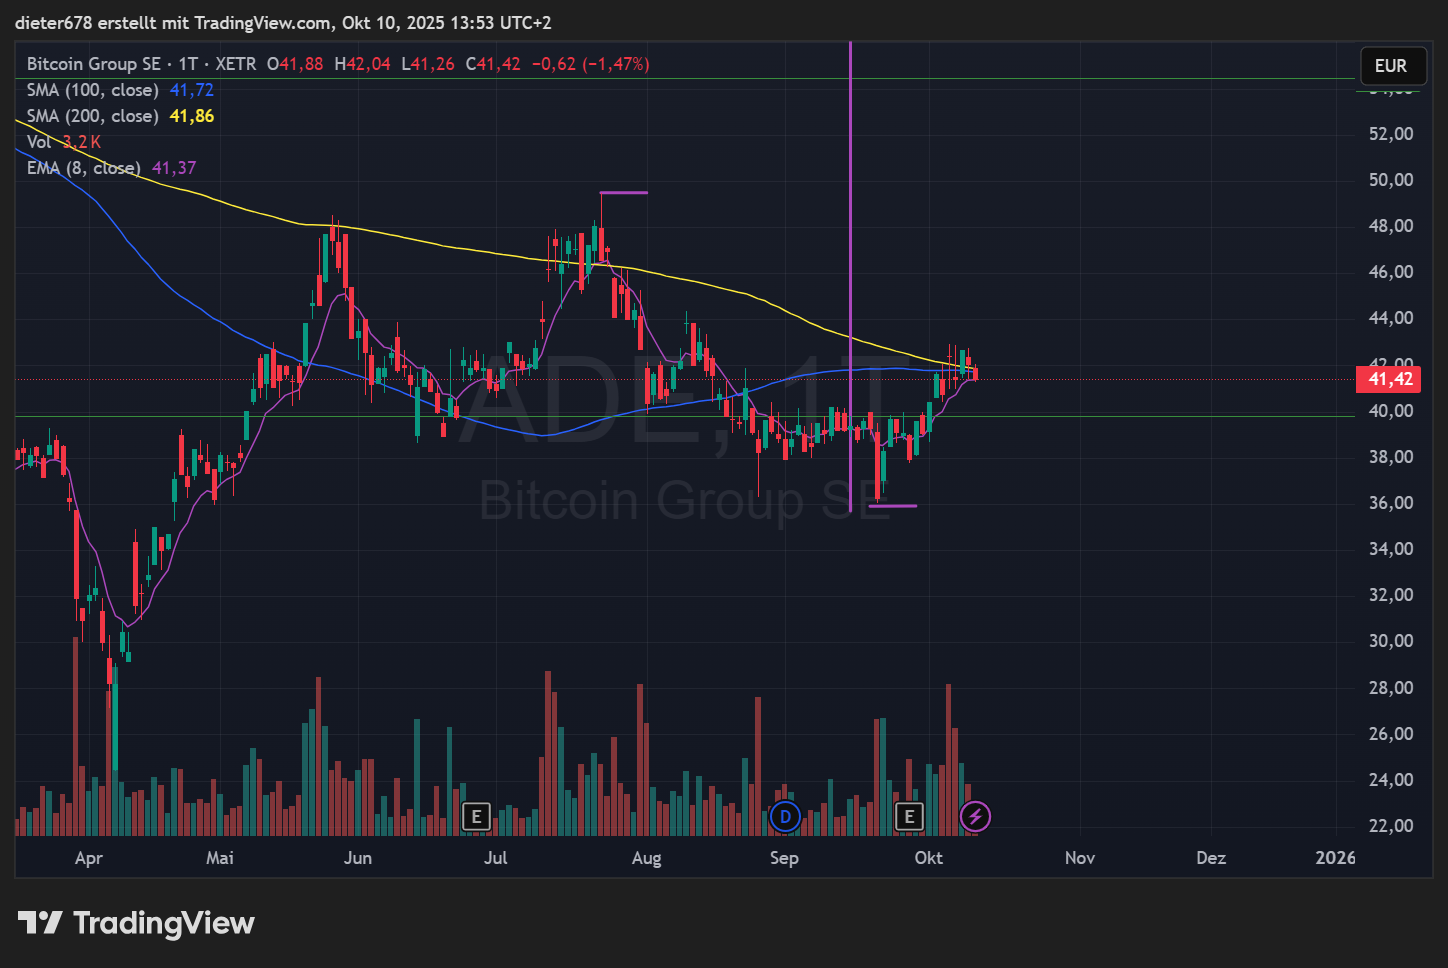Image resolution: width=1448 pixels, height=968 pixels.
Task: Select "2026" on the time axis
Action: (x=1335, y=858)
